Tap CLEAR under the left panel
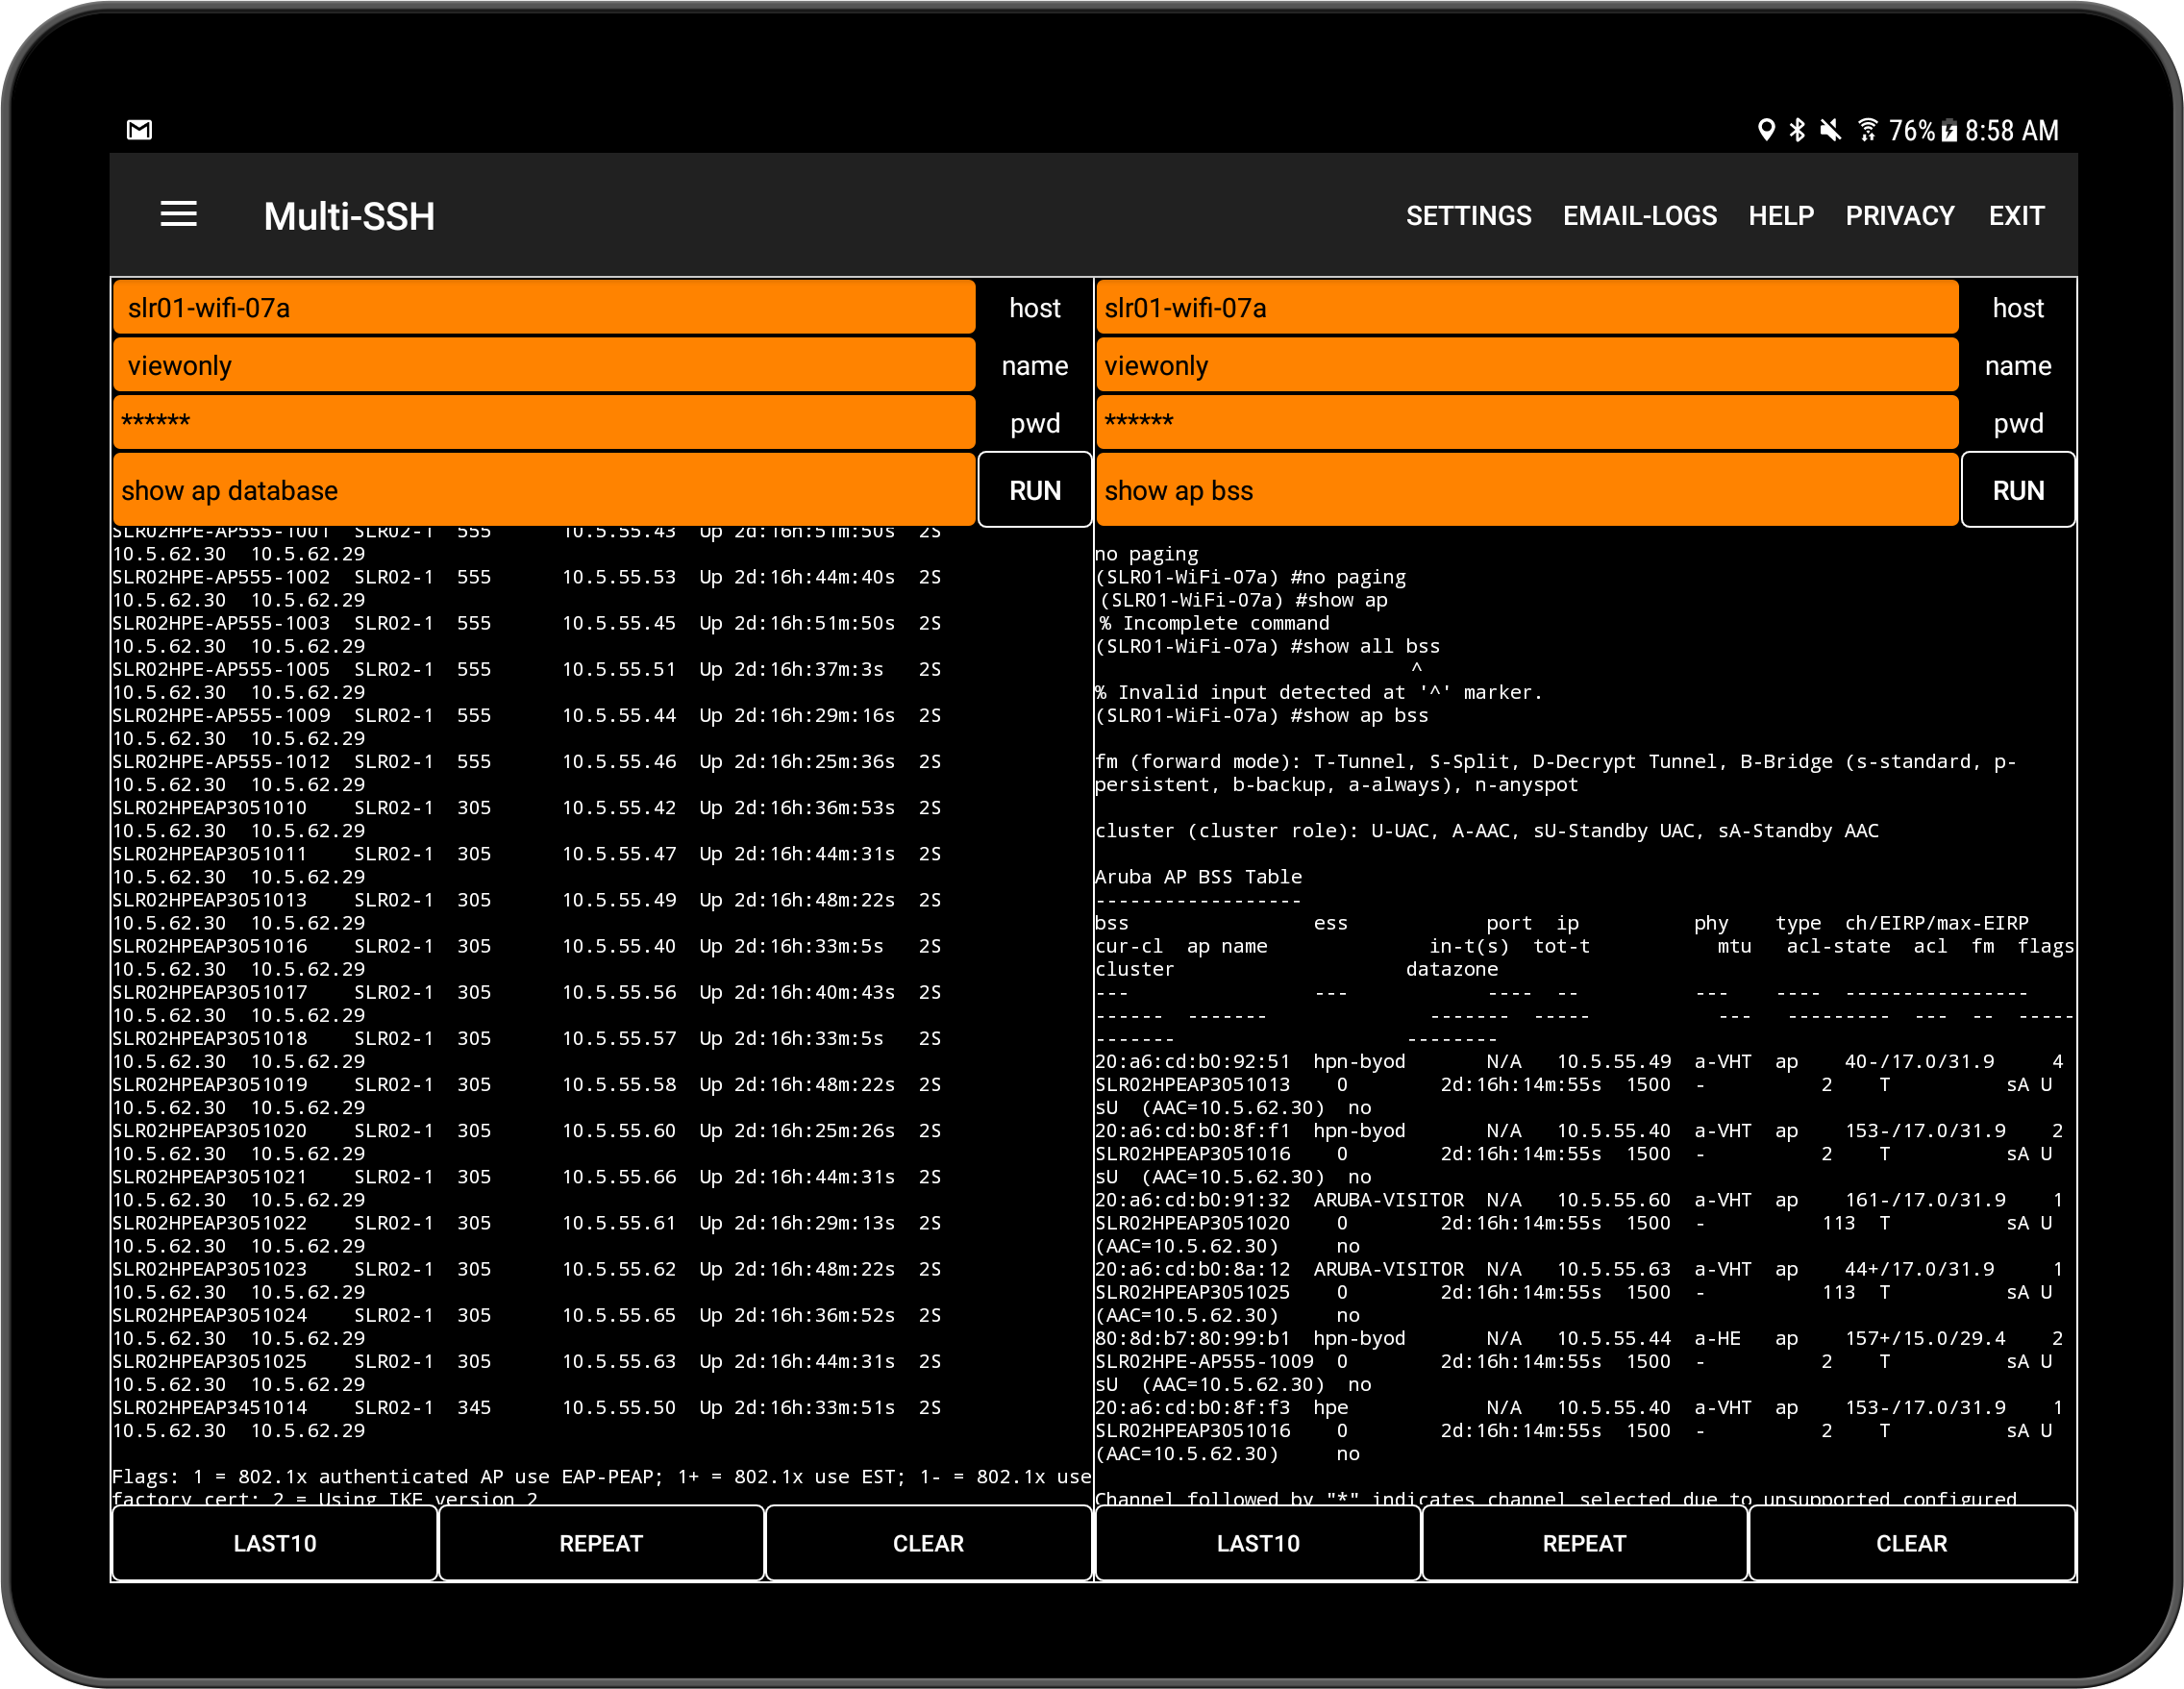The height and width of the screenshot is (1689, 2184). click(928, 1543)
